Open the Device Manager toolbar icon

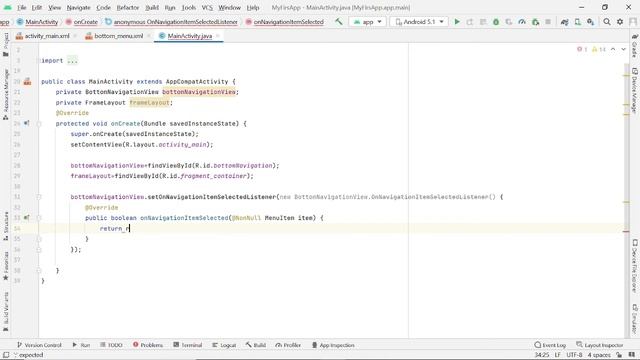pos(578,22)
